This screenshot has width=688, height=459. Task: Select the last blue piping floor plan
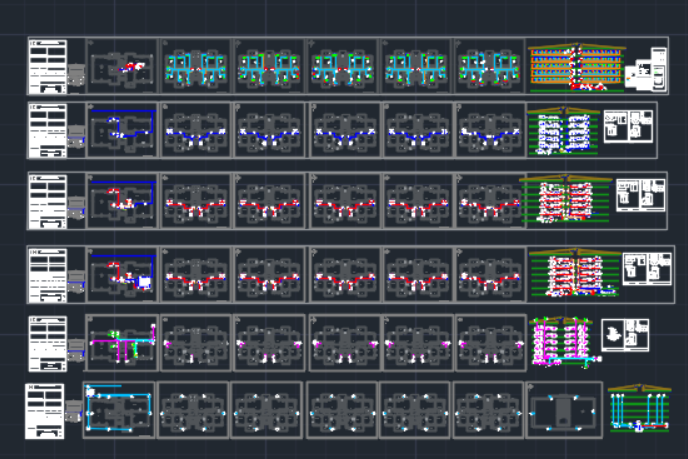(490, 129)
